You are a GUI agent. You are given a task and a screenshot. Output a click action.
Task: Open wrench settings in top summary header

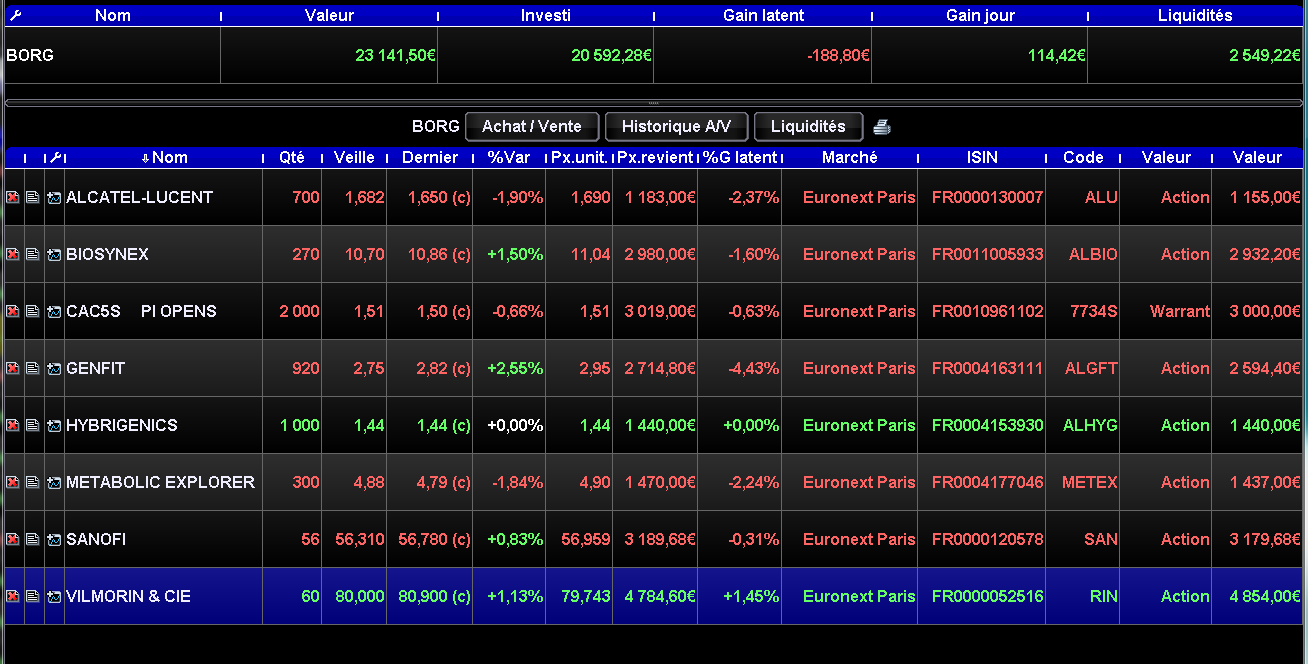click(x=15, y=16)
